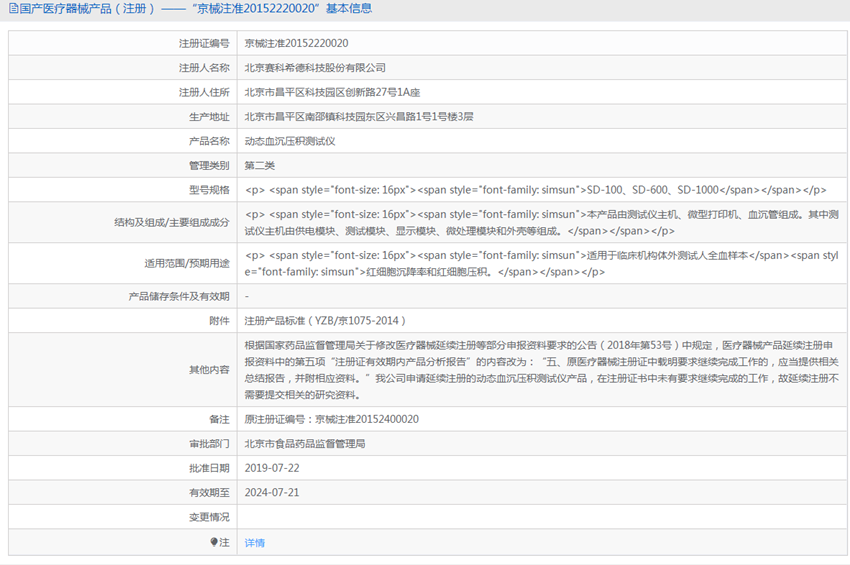Open the 详情 link
Viewport: 850px width, 565px height.
pyautogui.click(x=254, y=543)
